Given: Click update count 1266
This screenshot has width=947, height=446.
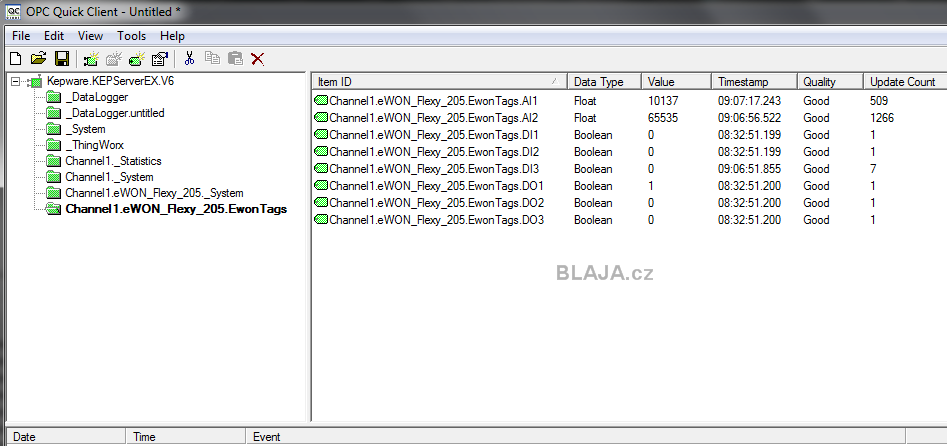Looking at the screenshot, I should (x=882, y=118).
